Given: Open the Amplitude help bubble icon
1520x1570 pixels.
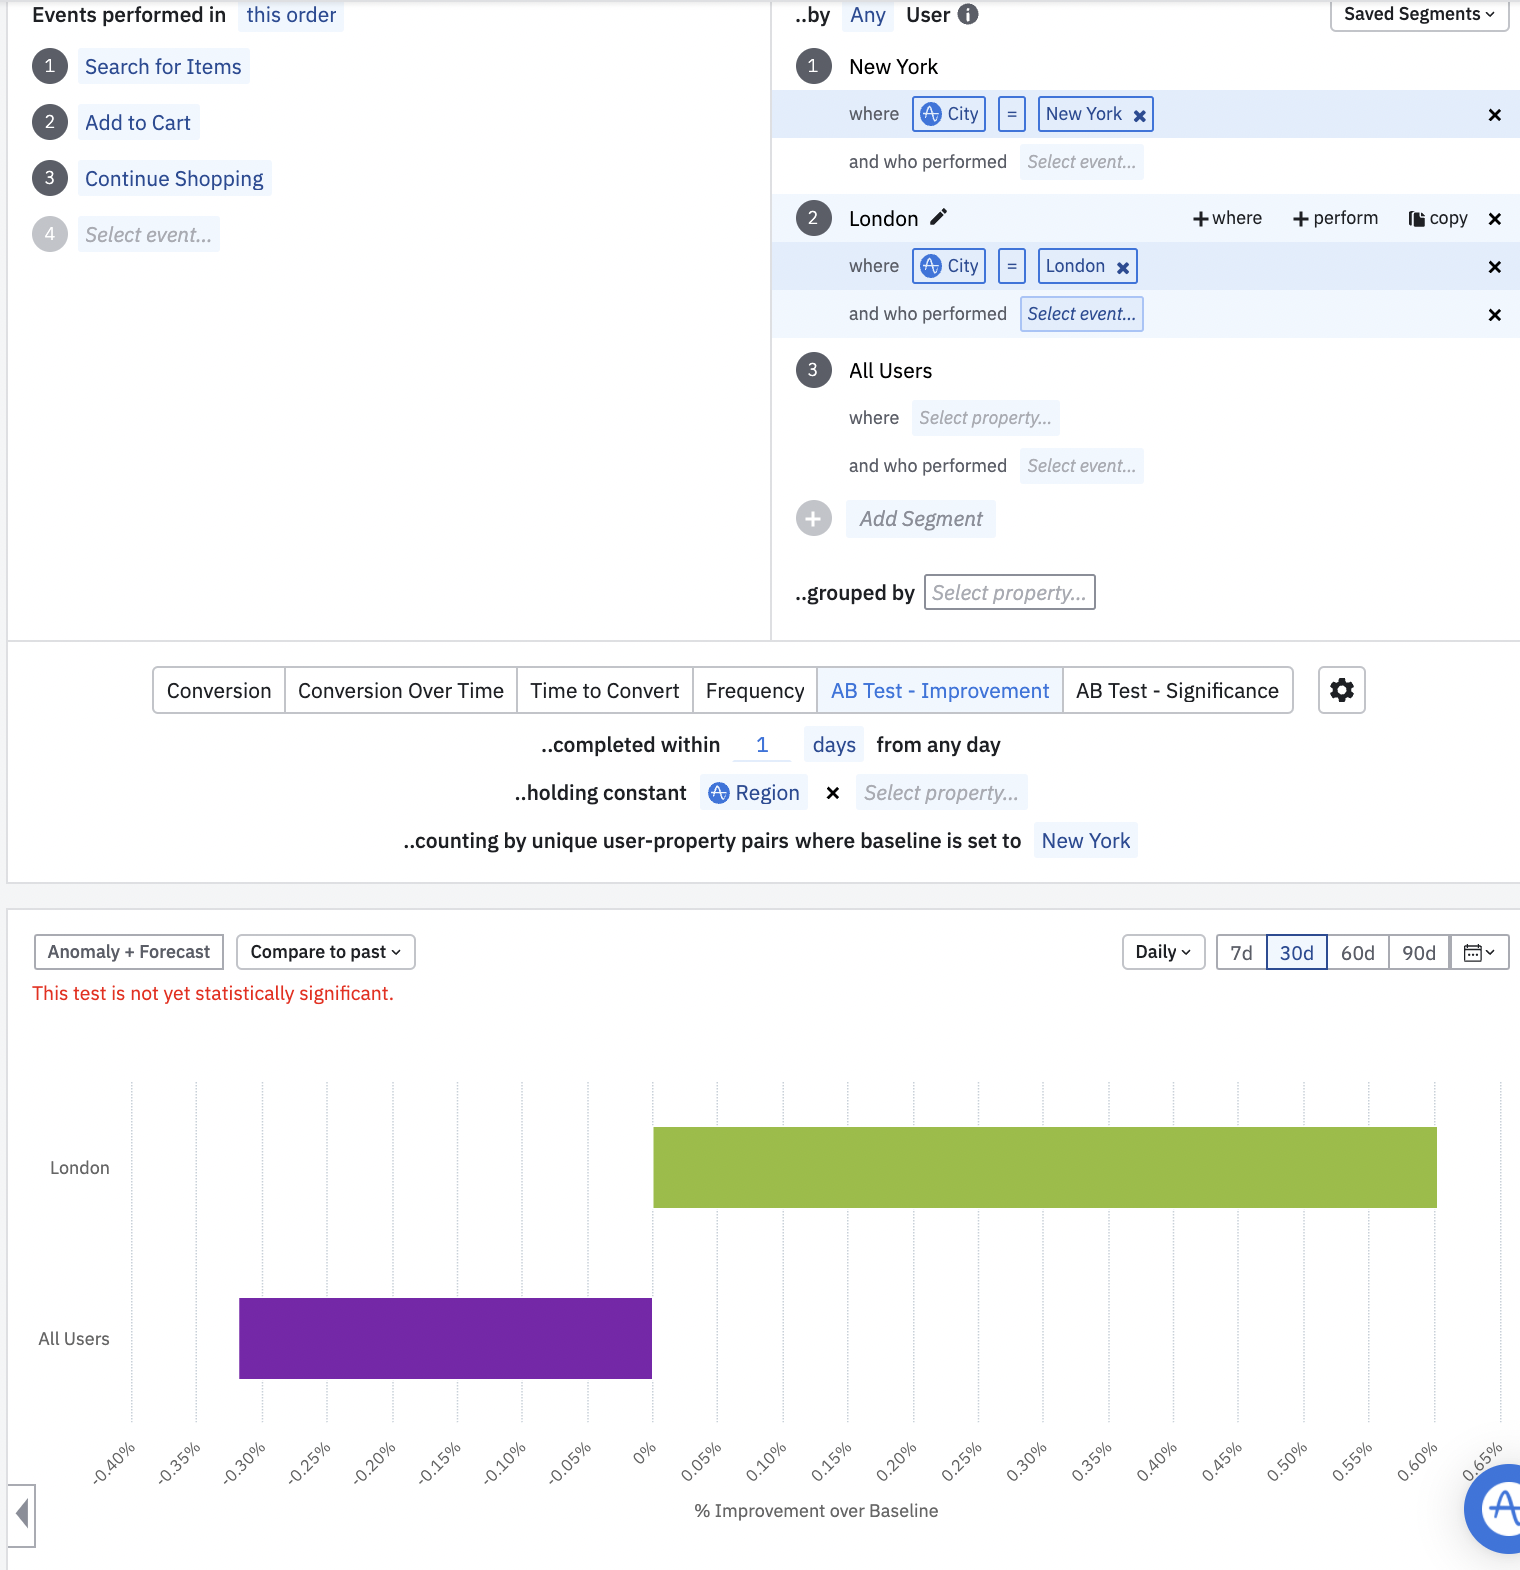Looking at the screenshot, I should (x=1496, y=1508).
